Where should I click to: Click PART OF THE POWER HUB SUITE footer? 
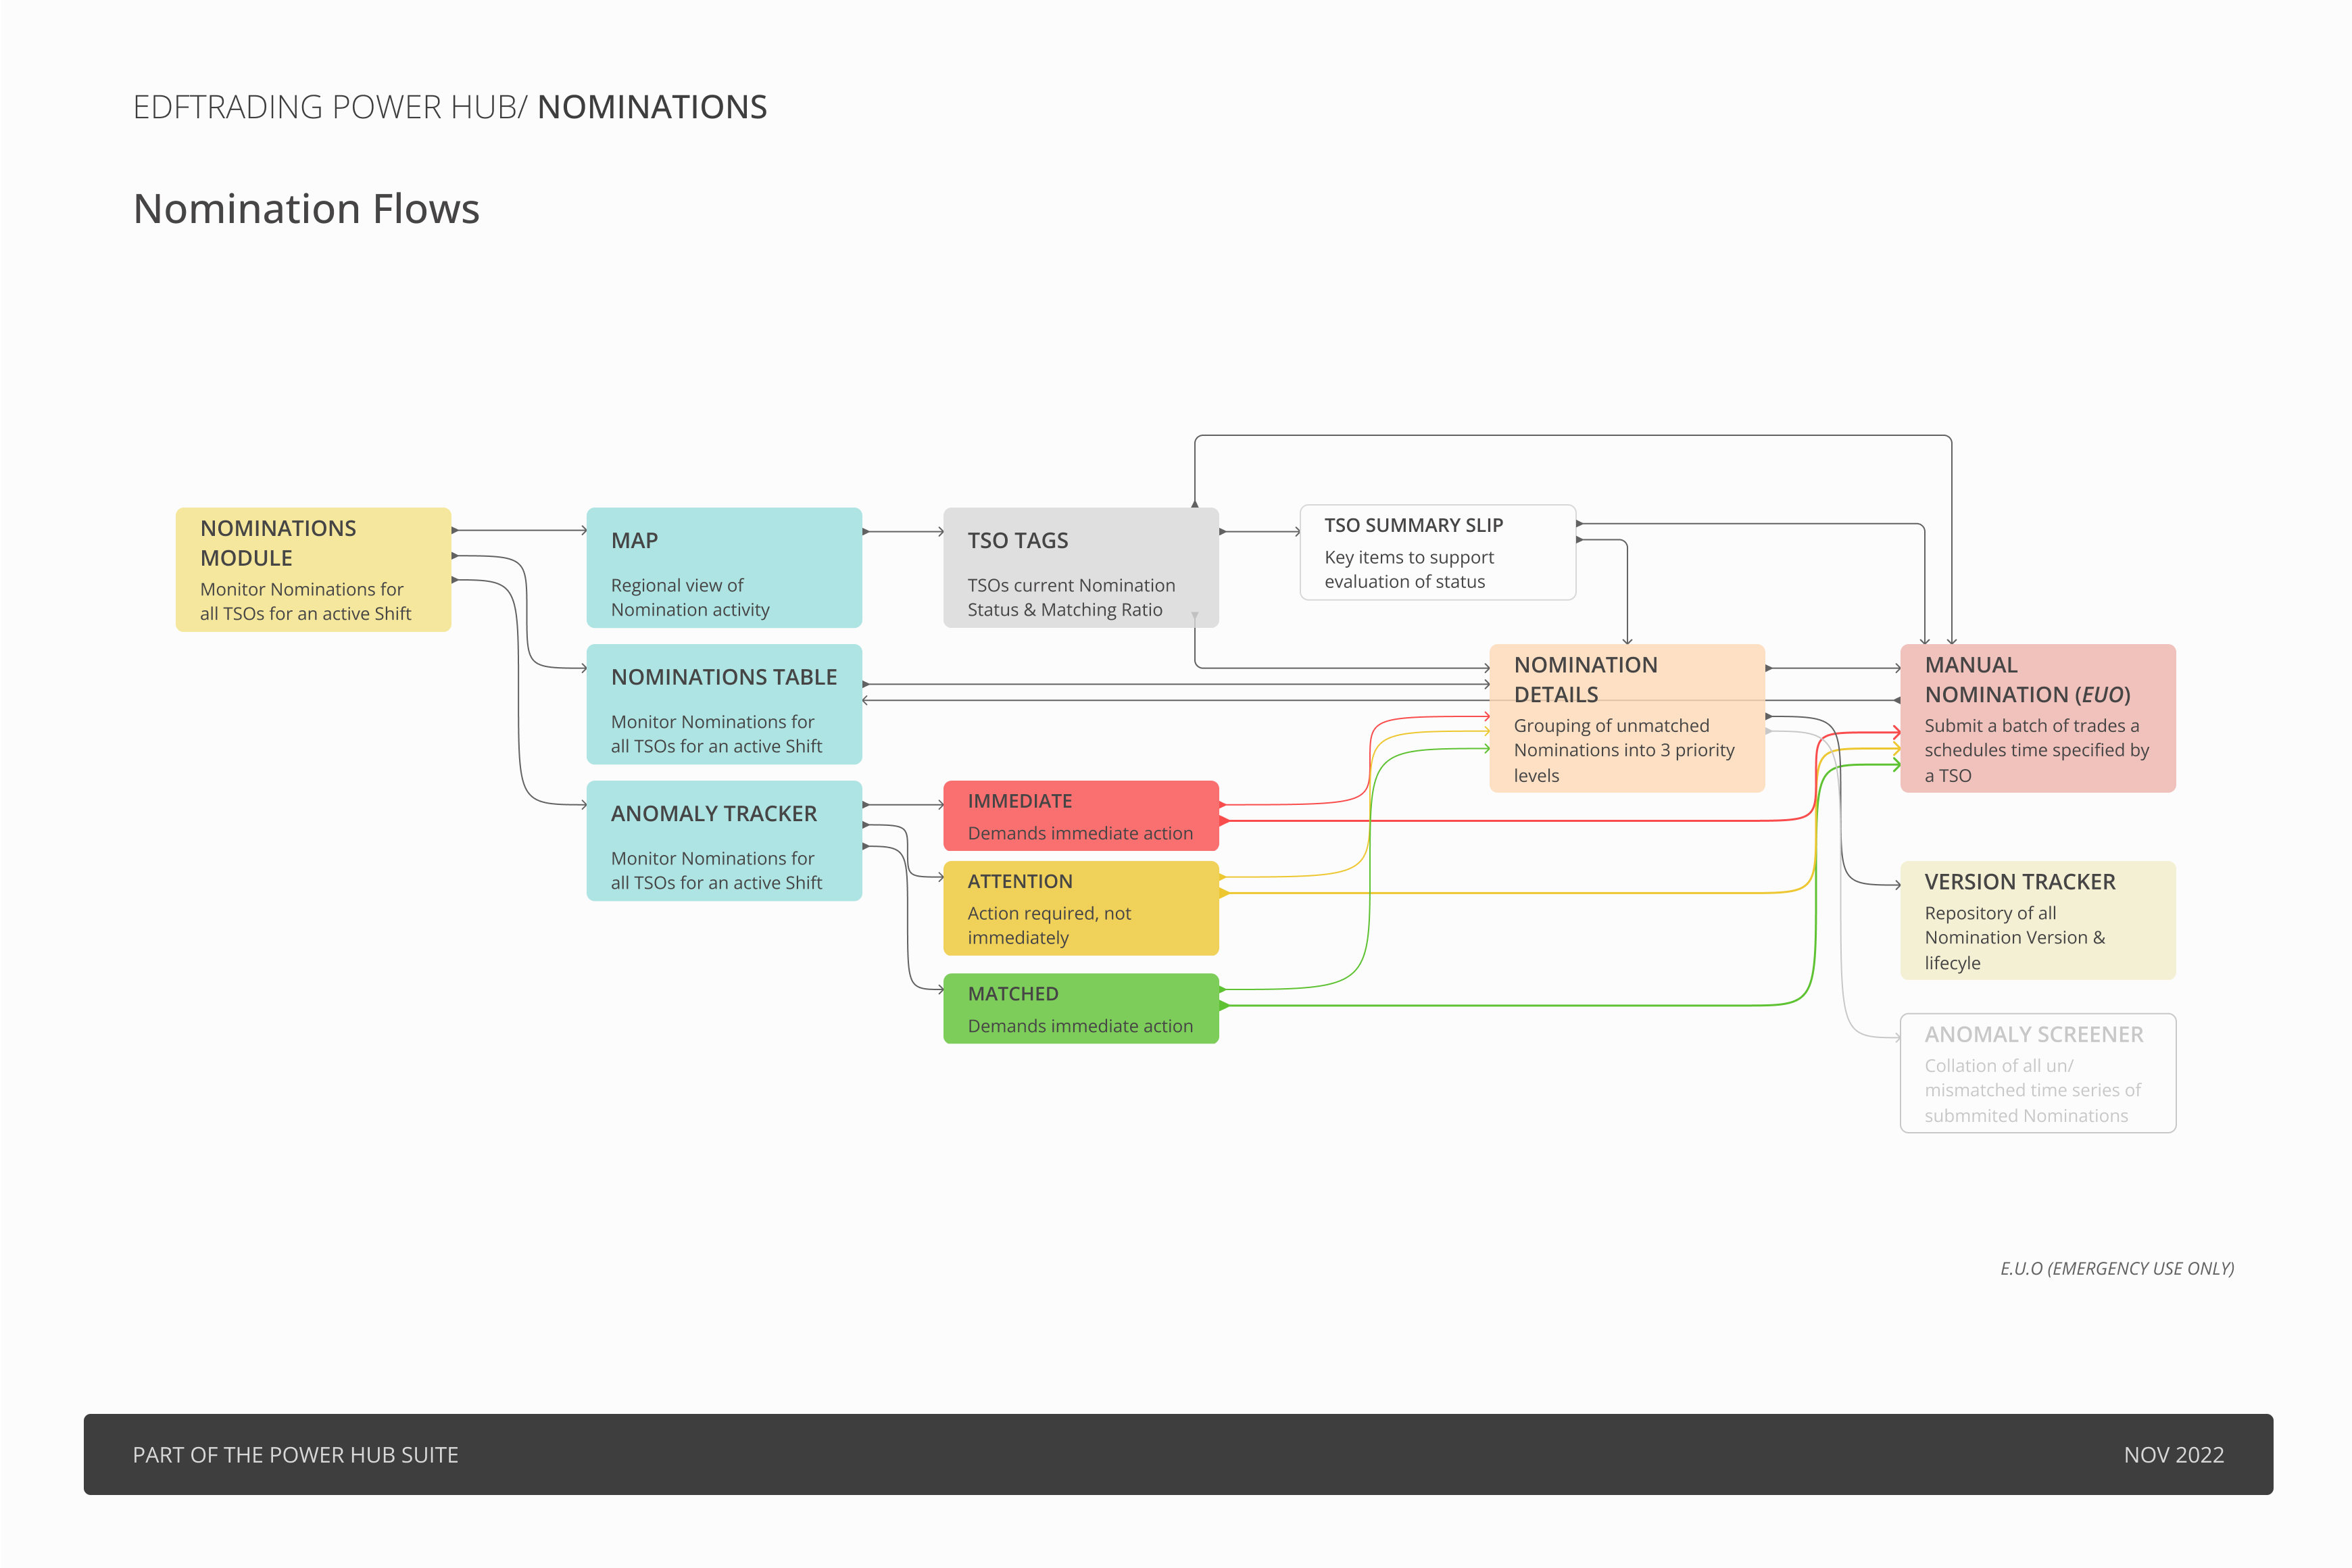click(x=295, y=1454)
